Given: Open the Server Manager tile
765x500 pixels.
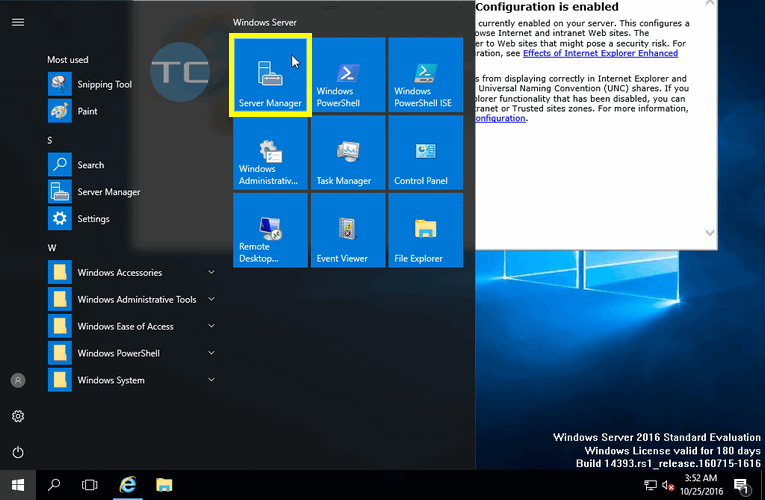Looking at the screenshot, I should pyautogui.click(x=270, y=75).
